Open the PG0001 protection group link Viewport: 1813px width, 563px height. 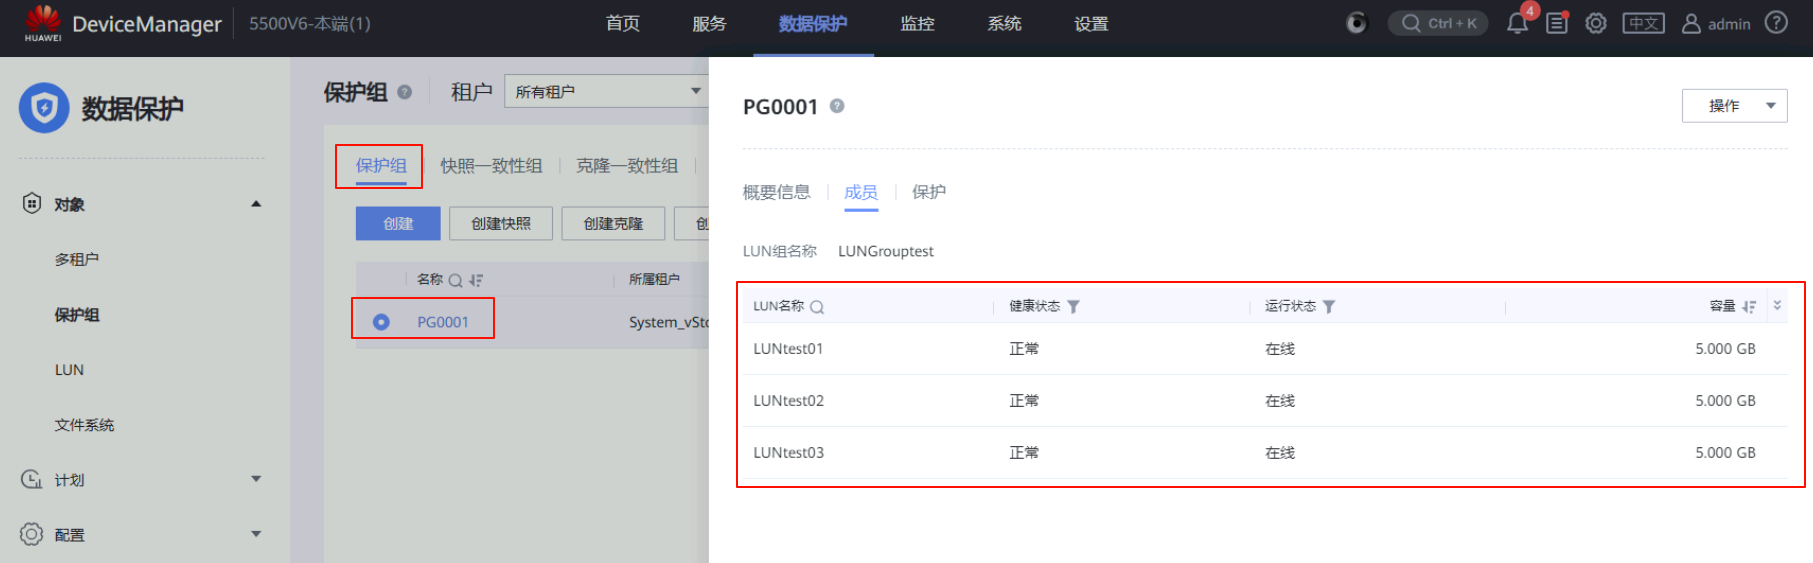[x=442, y=322]
